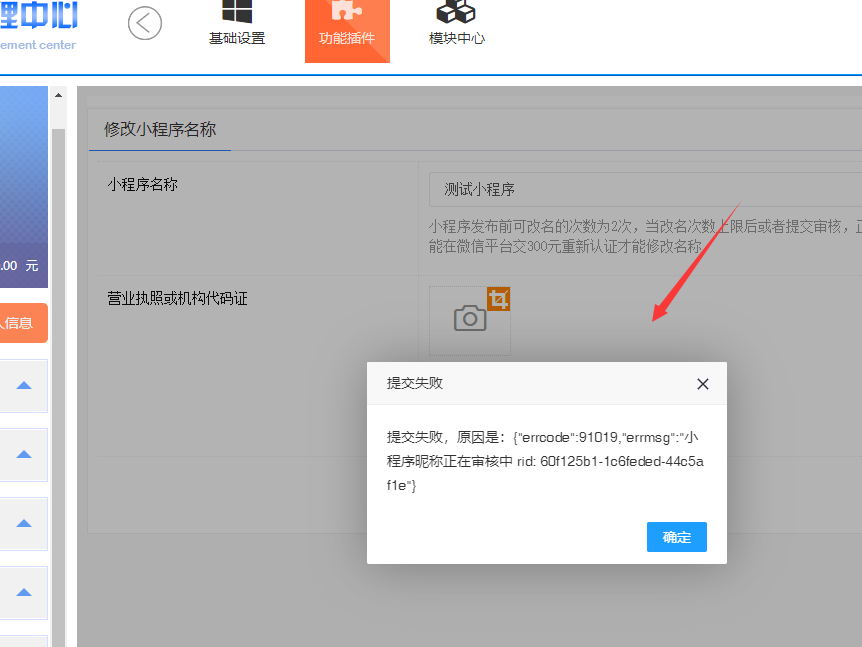The image size is (862, 647).
Task: Select the 修改小程序名称 tab
Action: pos(160,130)
